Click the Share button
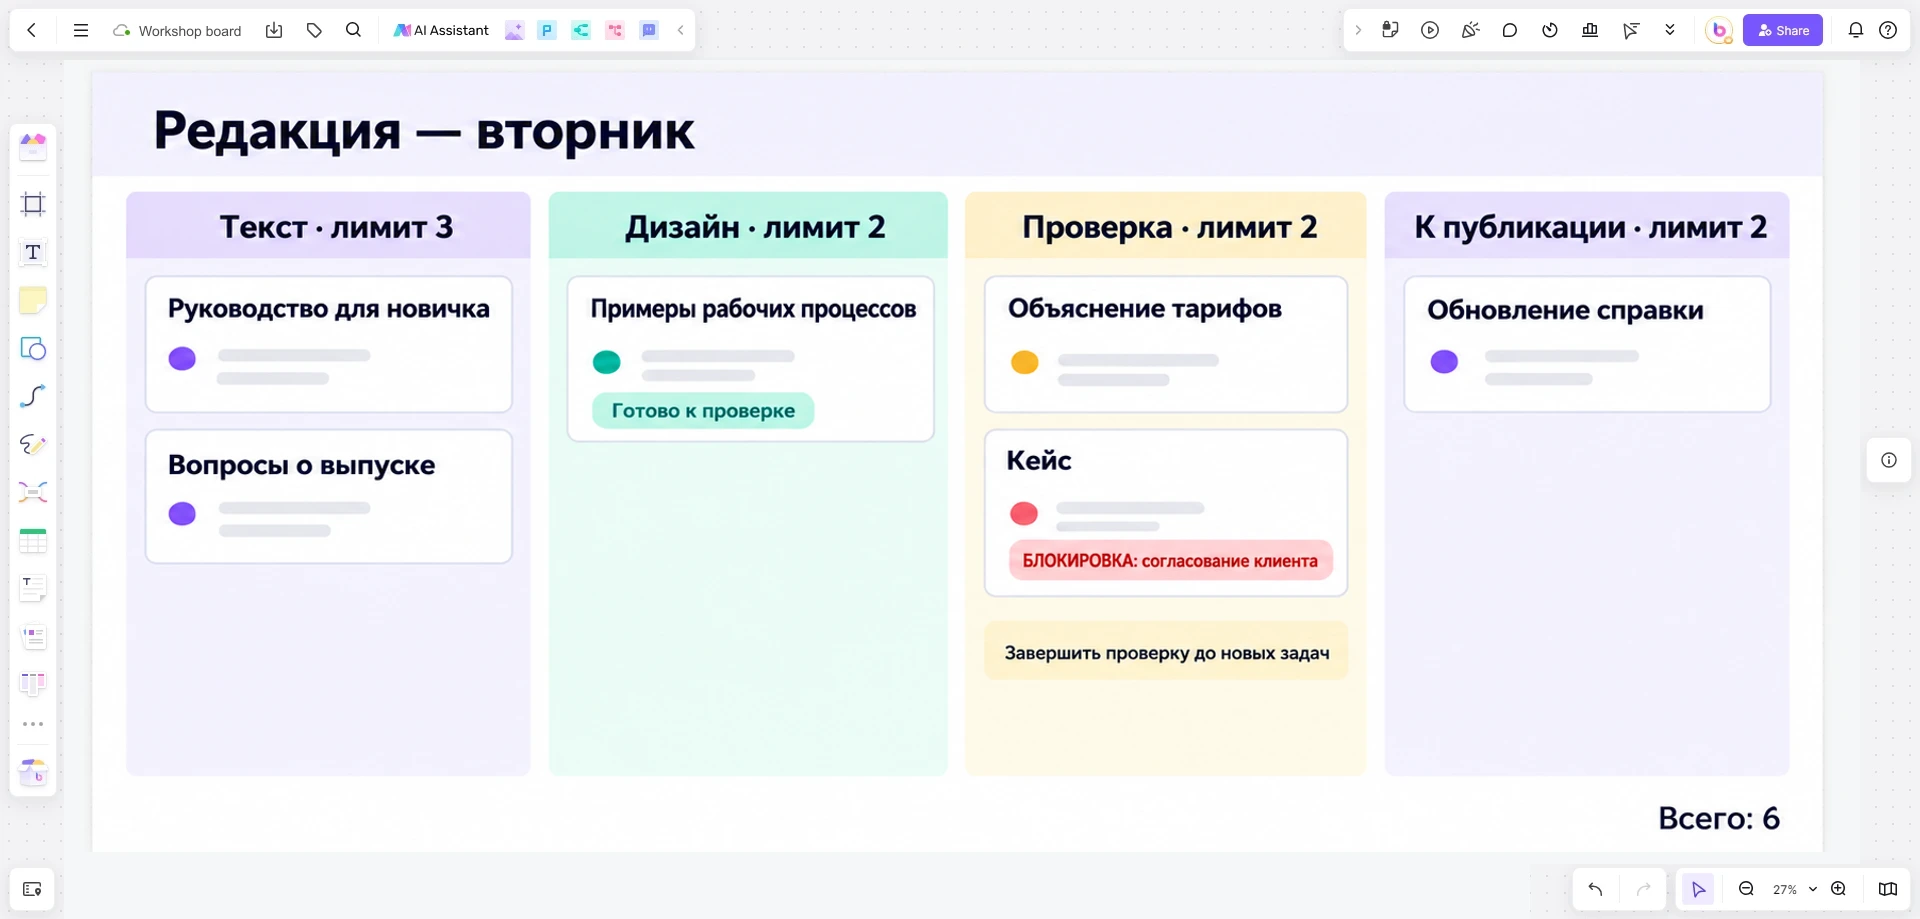The height and width of the screenshot is (919, 1920). click(x=1783, y=30)
